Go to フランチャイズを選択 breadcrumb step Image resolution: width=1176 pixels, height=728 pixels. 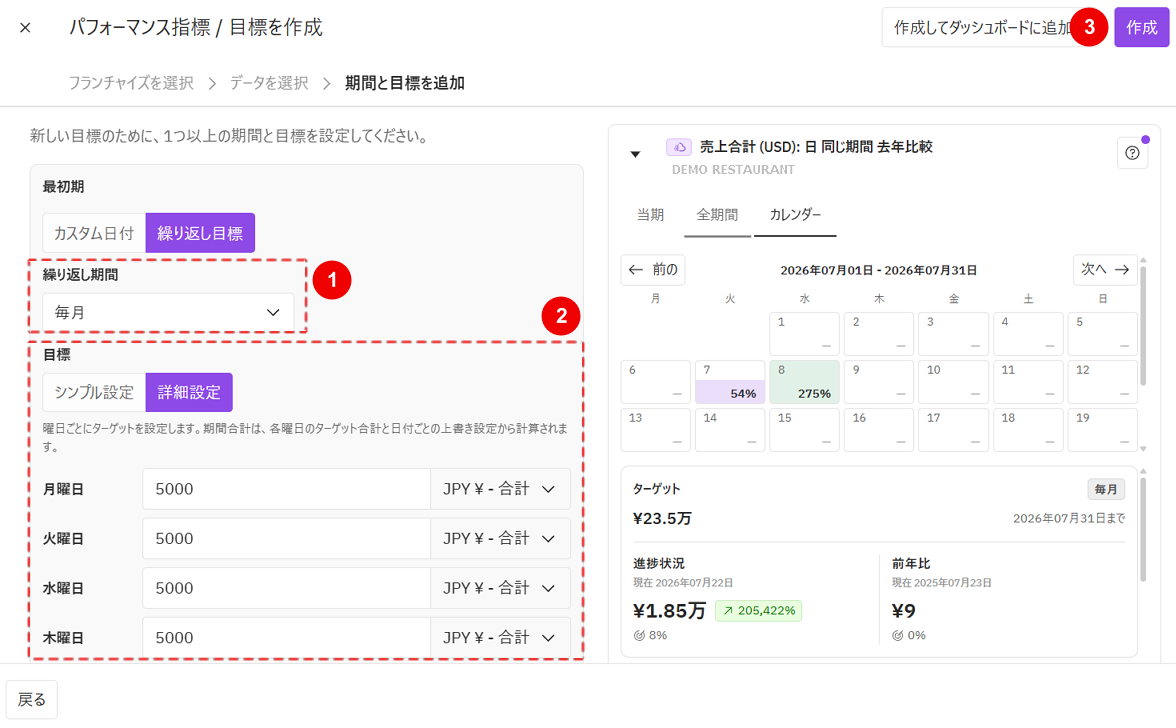point(131,83)
